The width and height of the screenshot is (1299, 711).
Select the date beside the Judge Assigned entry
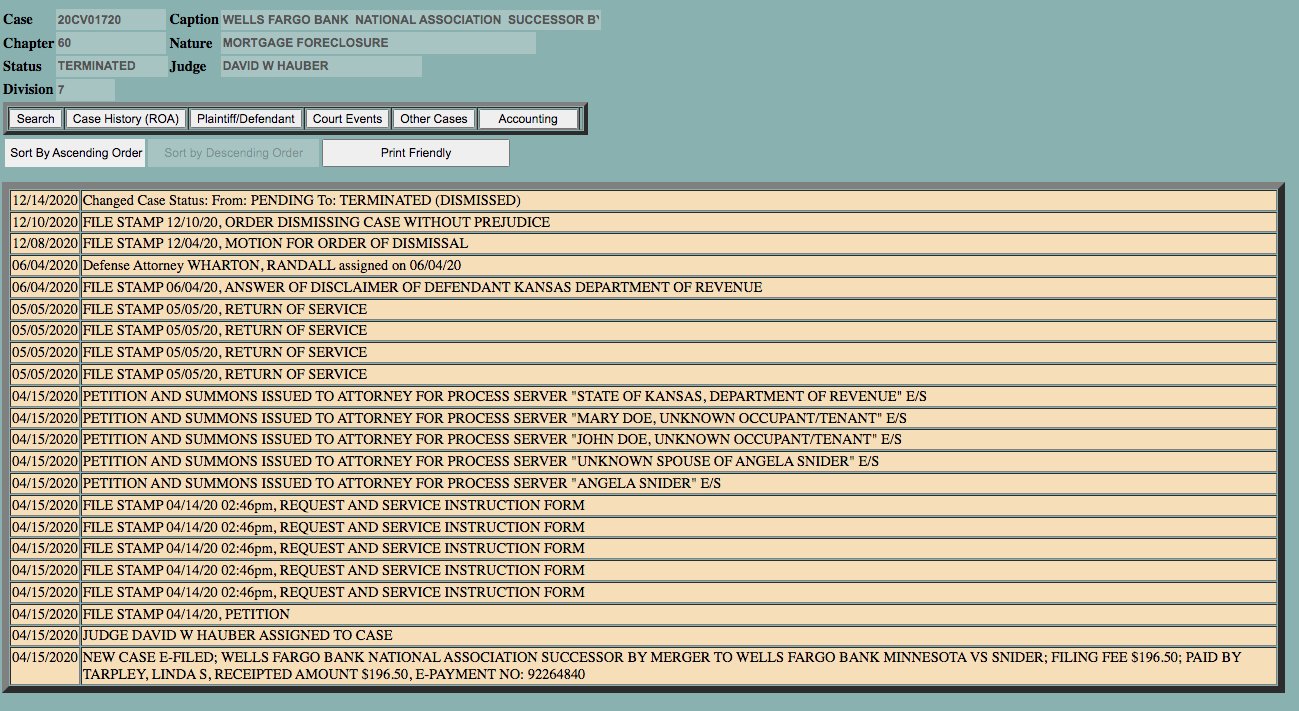pos(45,635)
